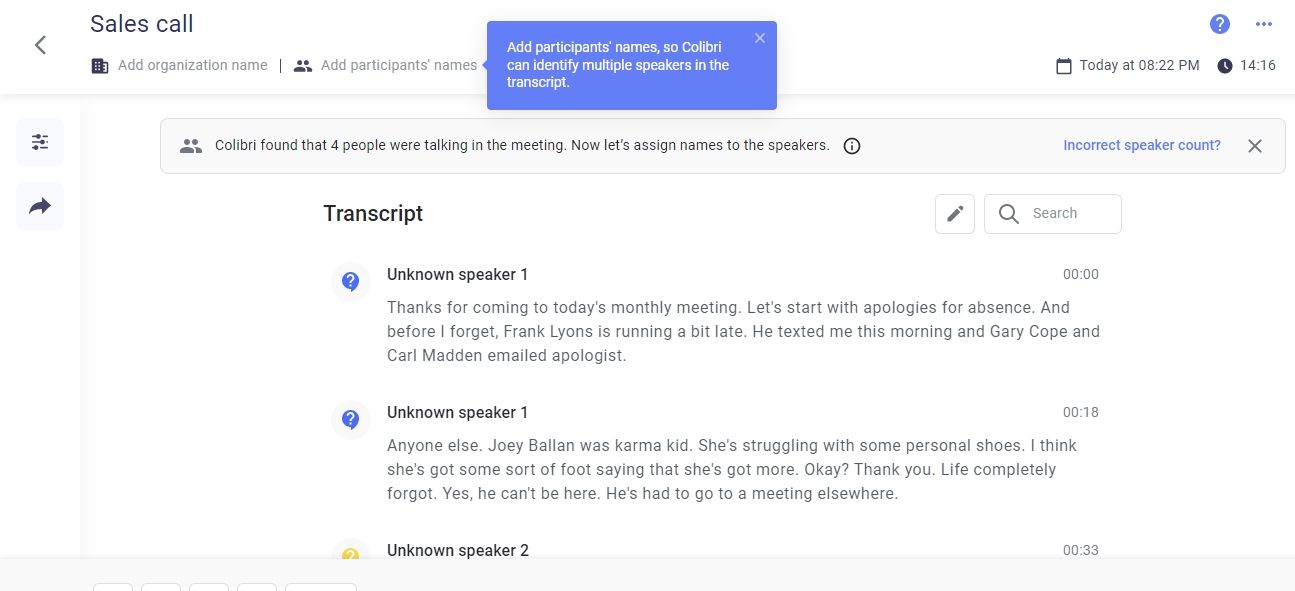
Task: Dismiss the speaker count banner
Action: click(x=1255, y=145)
